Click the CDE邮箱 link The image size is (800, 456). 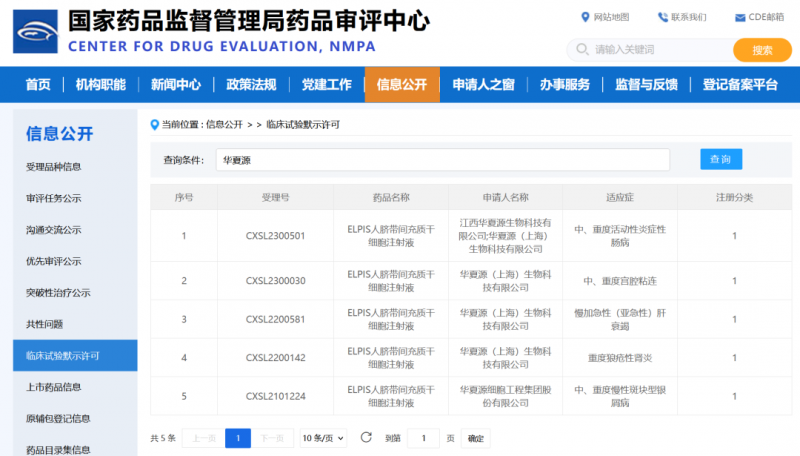point(766,17)
